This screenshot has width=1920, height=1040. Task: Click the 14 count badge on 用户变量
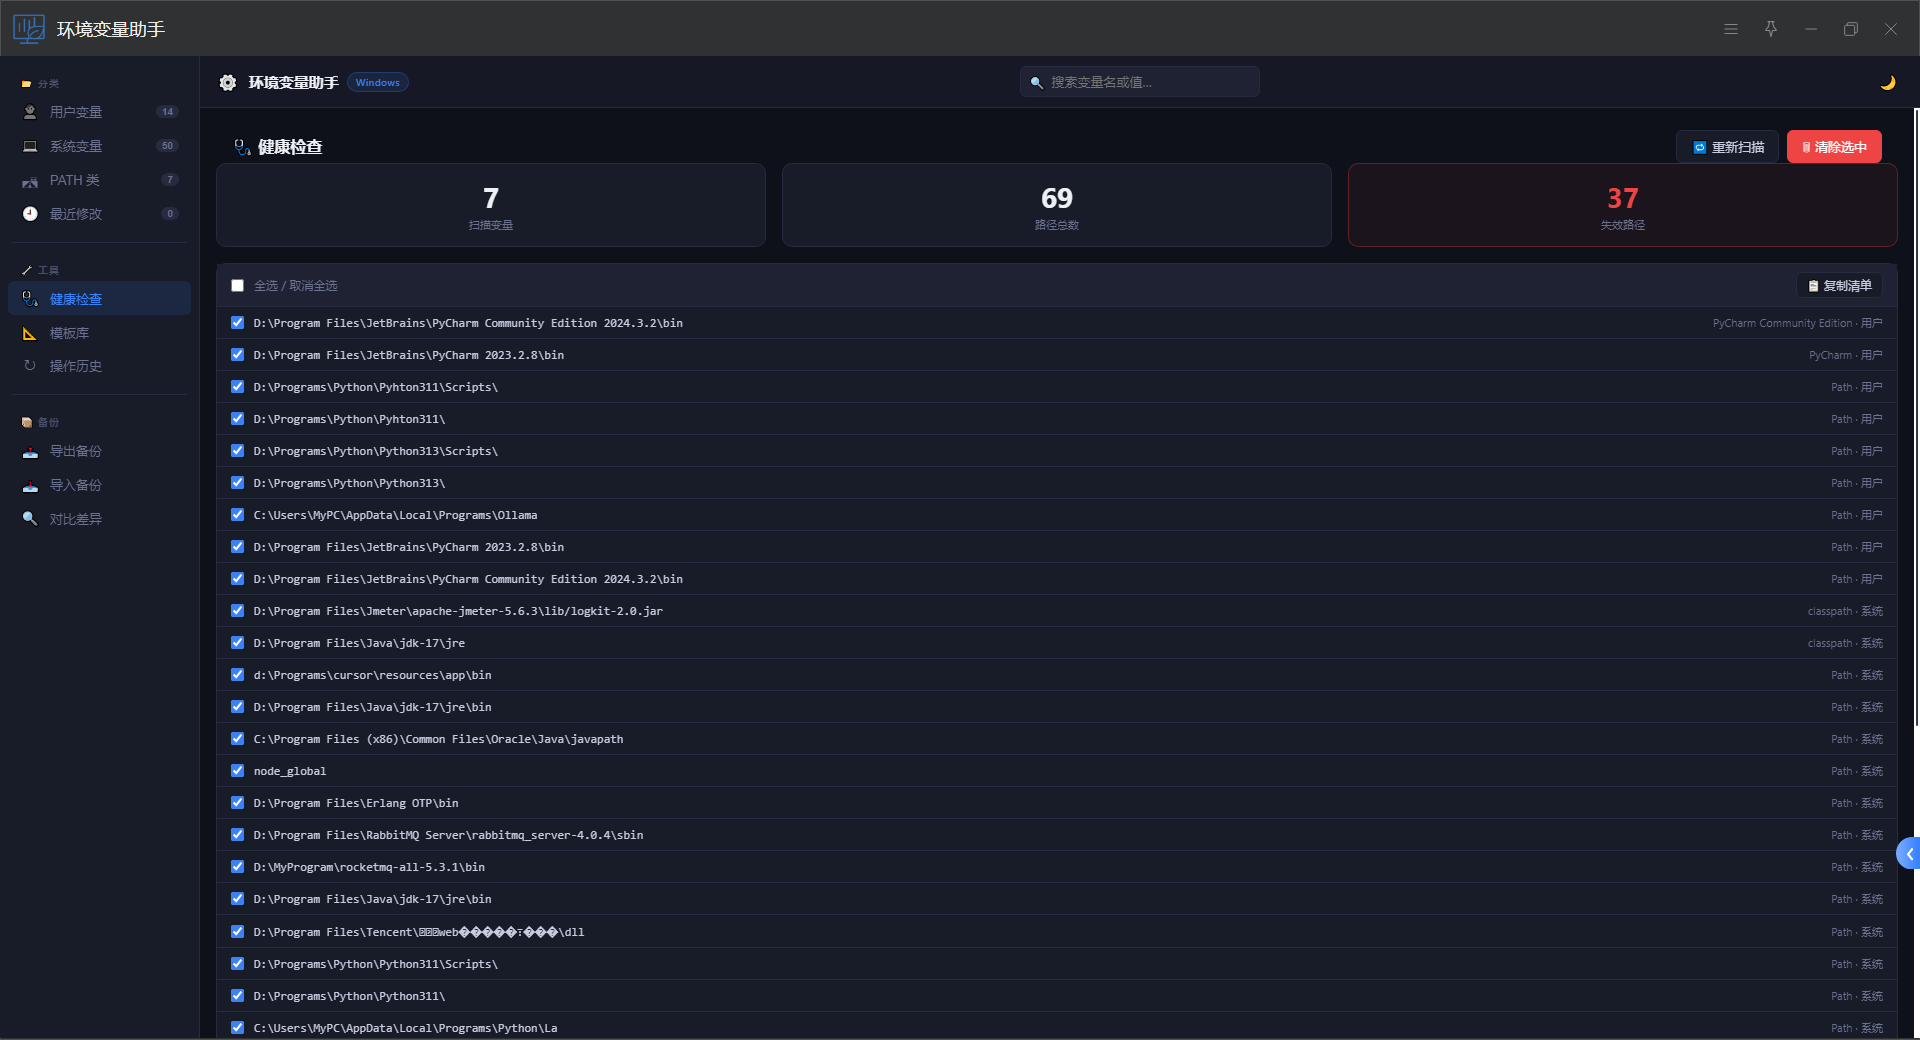click(168, 112)
